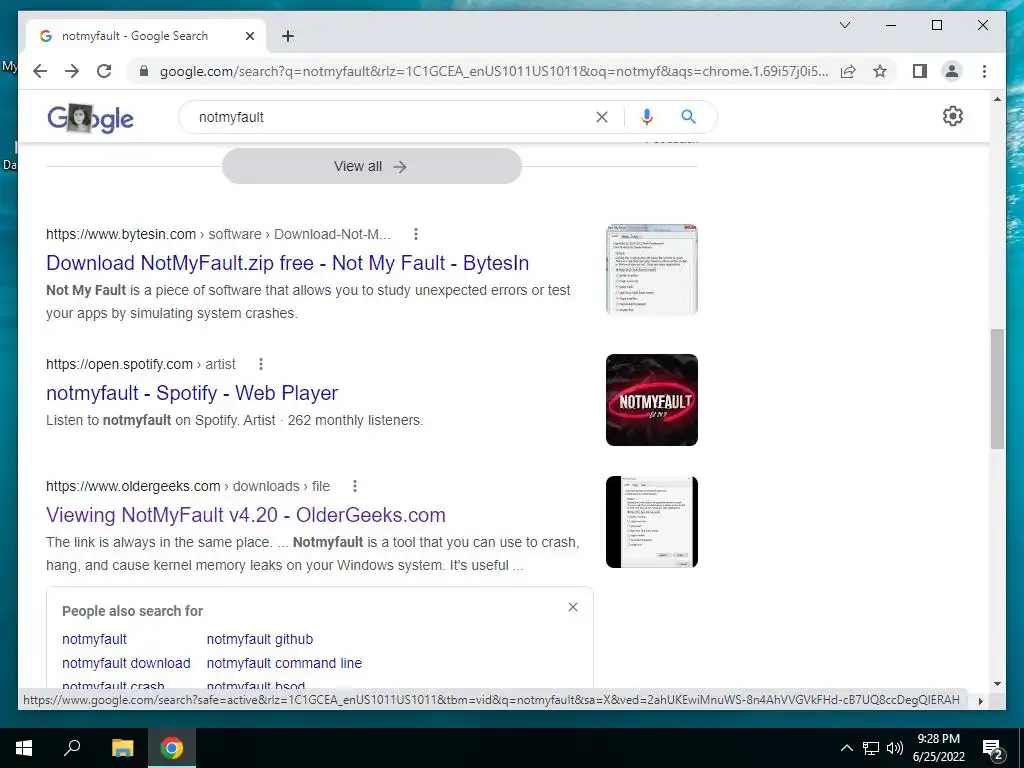
Task: Open the clock showing 9:28 PM
Action: point(938,748)
